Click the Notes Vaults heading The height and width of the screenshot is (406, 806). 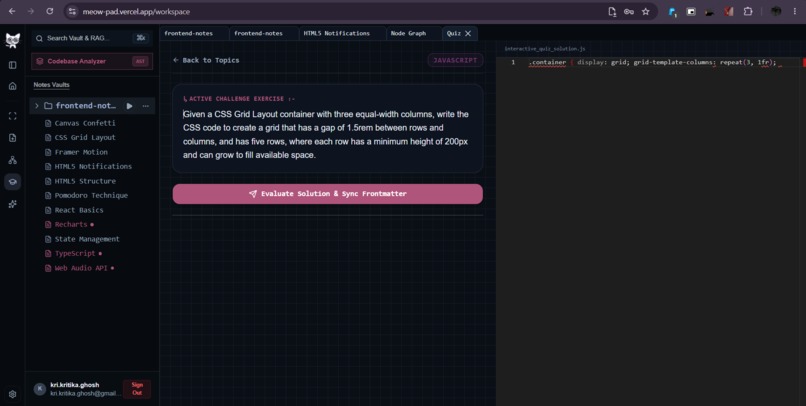[x=51, y=85]
